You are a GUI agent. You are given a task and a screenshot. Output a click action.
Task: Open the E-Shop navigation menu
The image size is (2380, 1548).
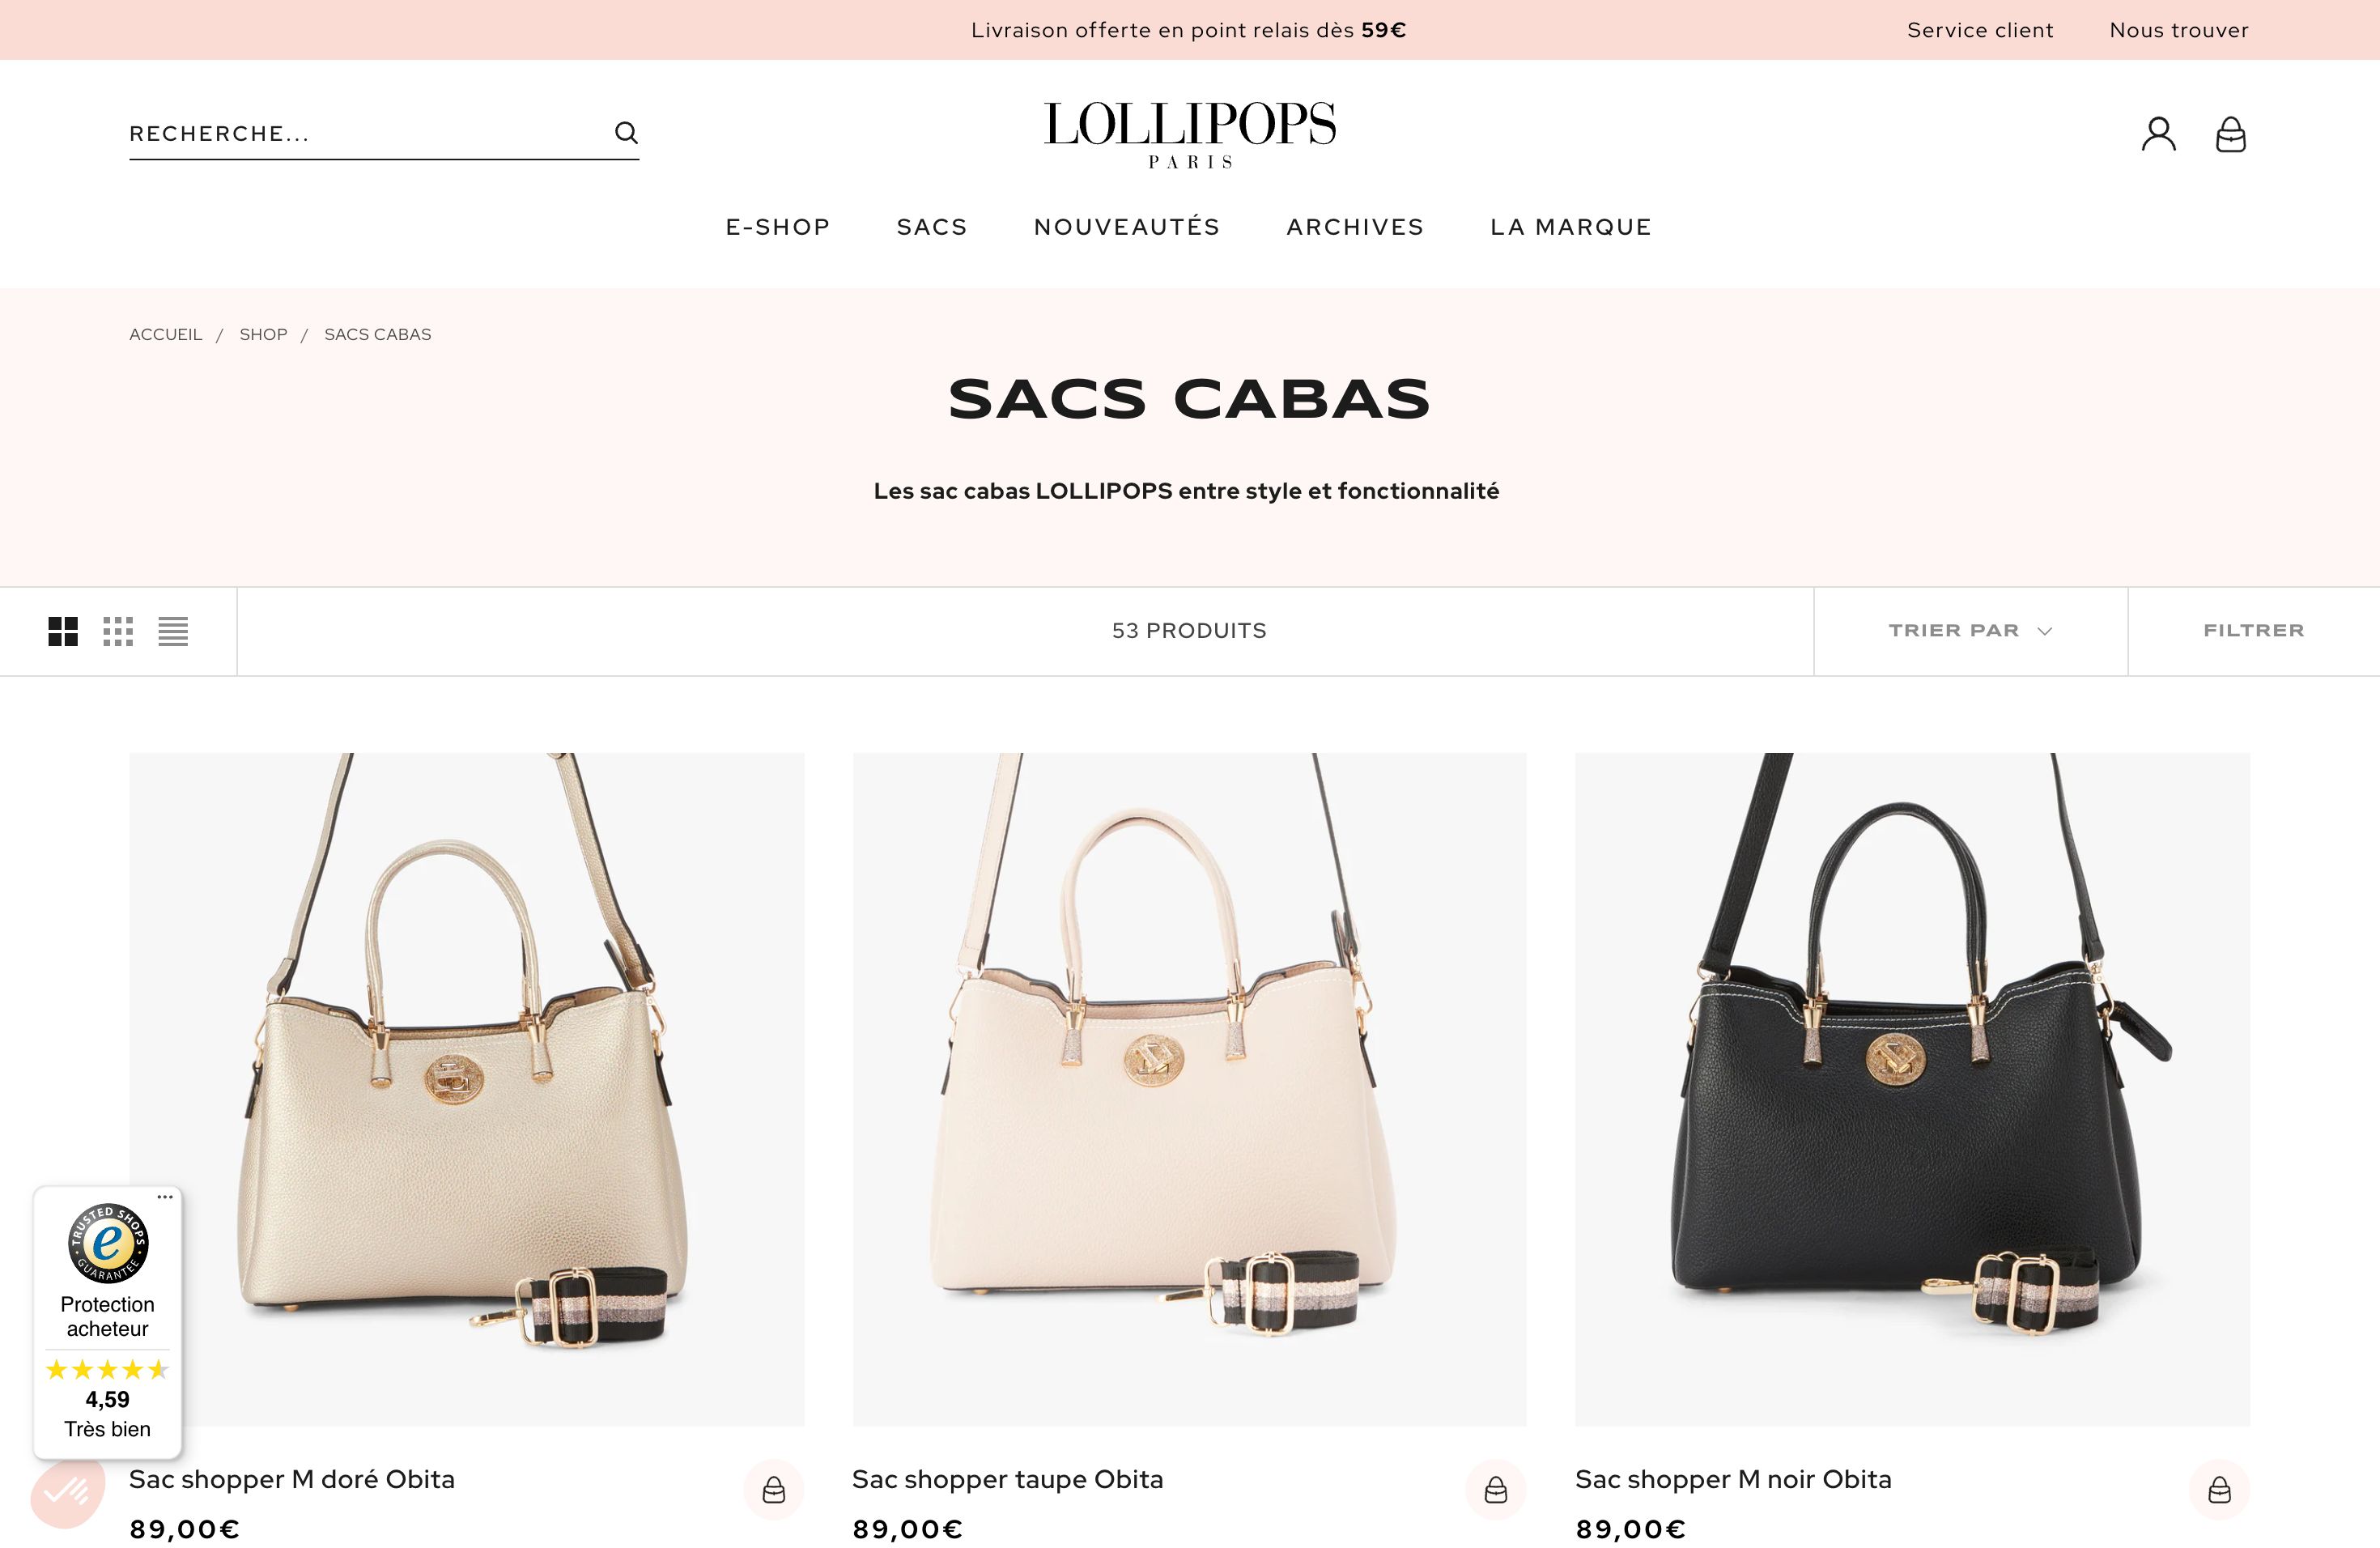click(x=778, y=227)
